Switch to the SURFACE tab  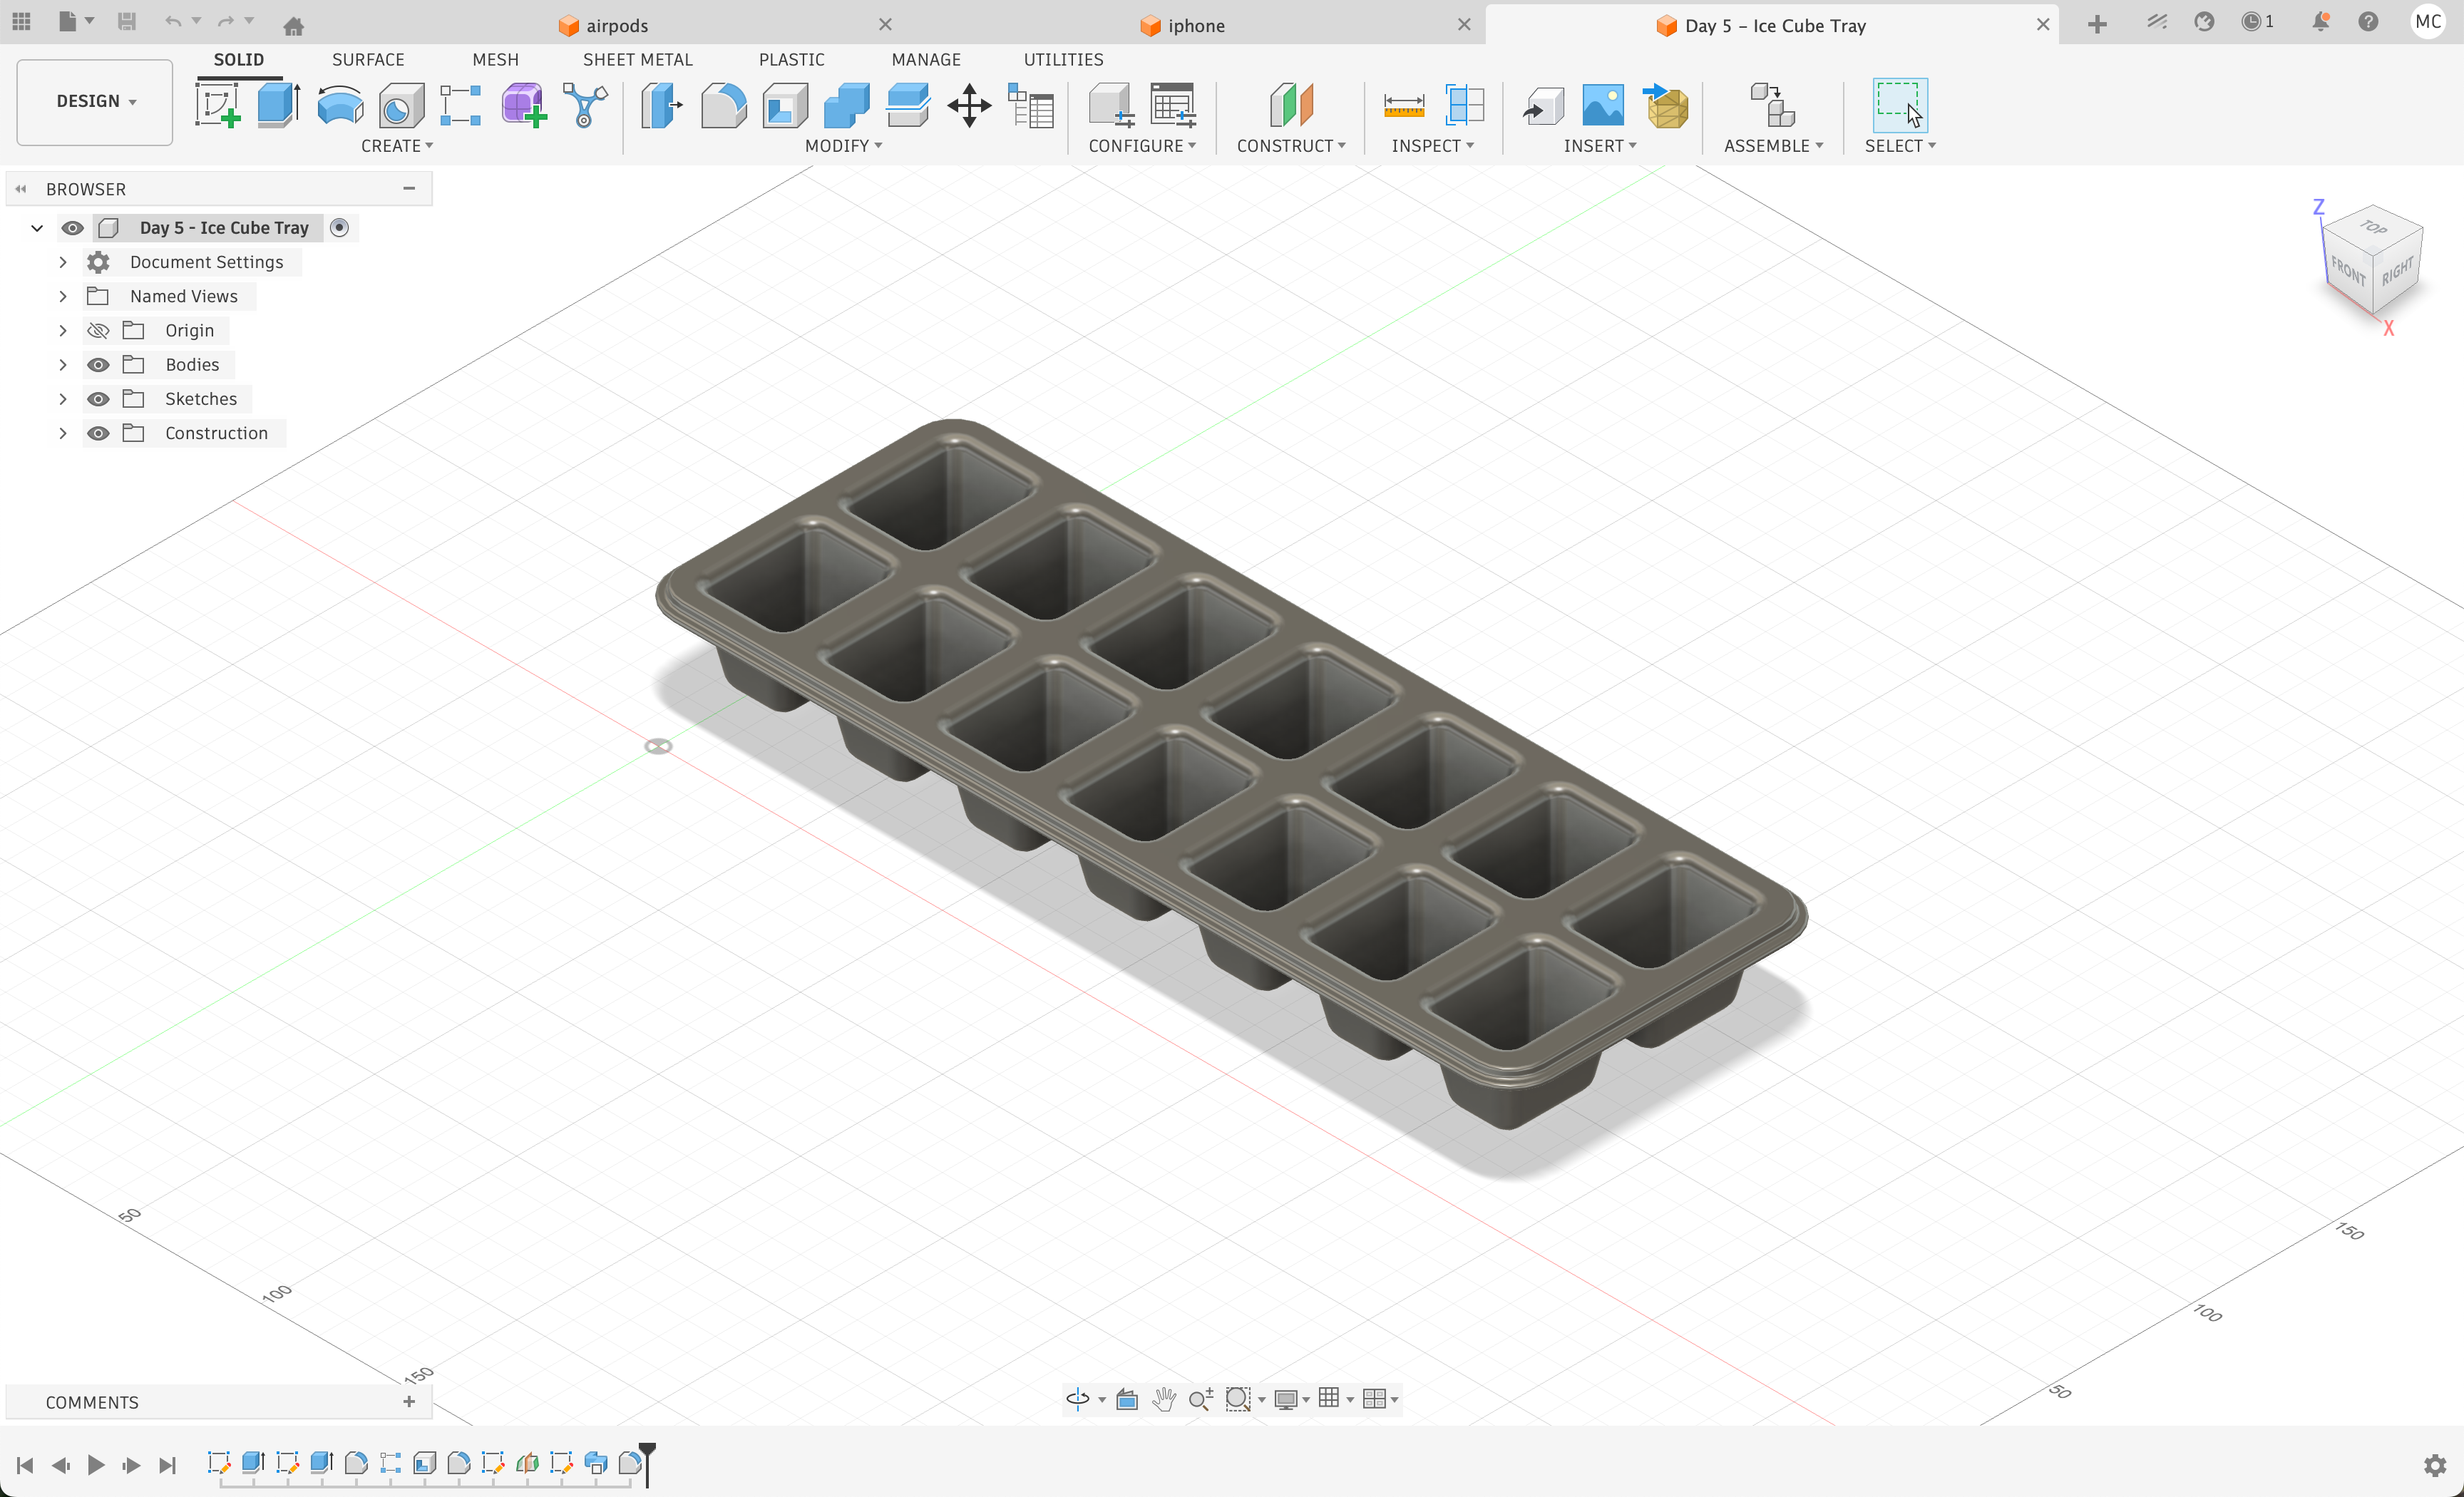[368, 59]
